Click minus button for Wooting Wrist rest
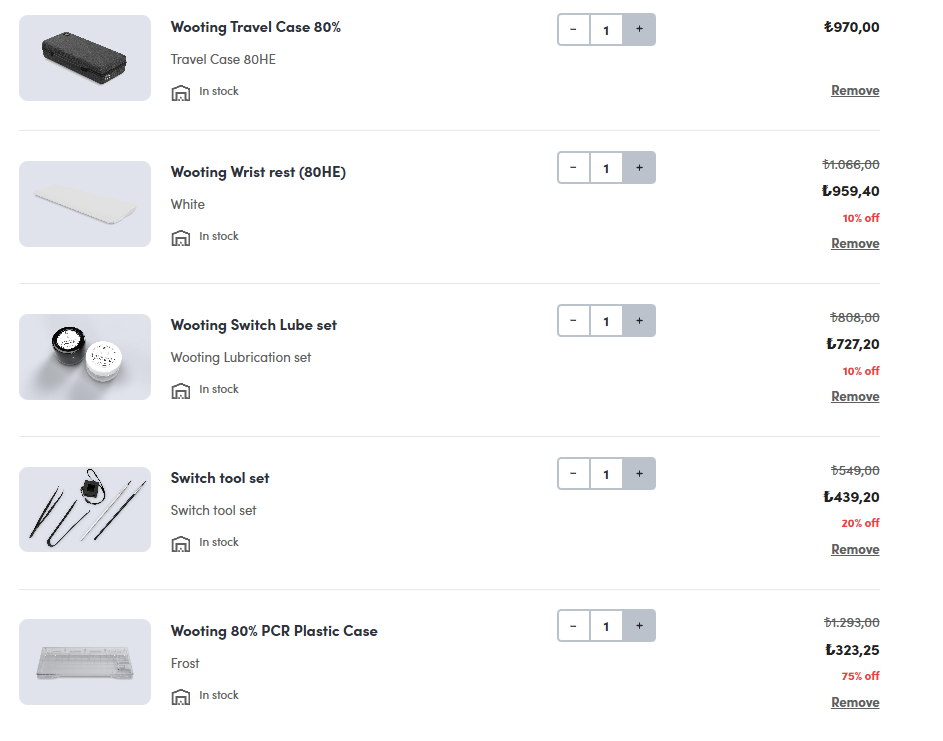 coord(573,168)
